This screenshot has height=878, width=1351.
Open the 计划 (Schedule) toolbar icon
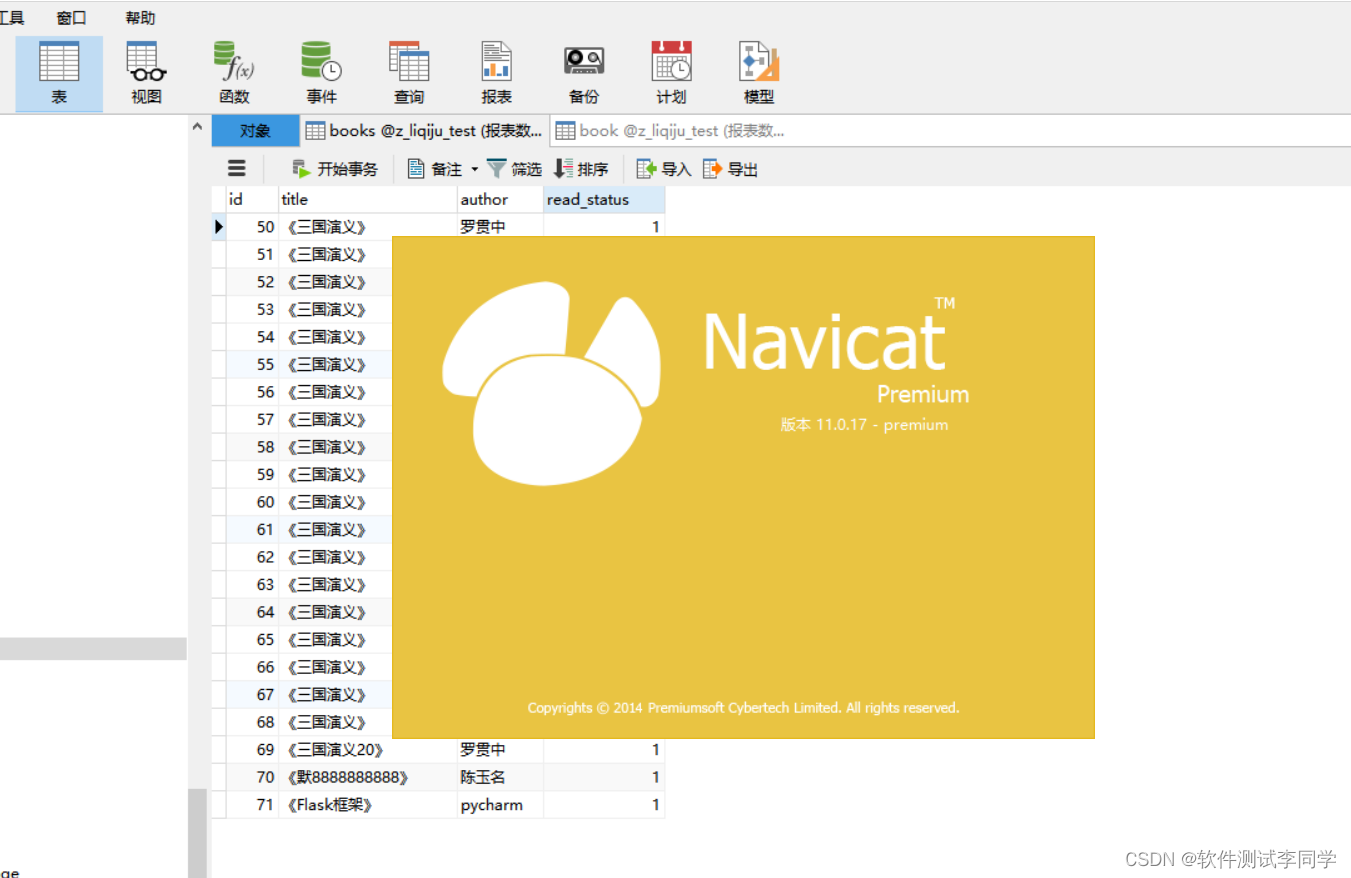(671, 74)
